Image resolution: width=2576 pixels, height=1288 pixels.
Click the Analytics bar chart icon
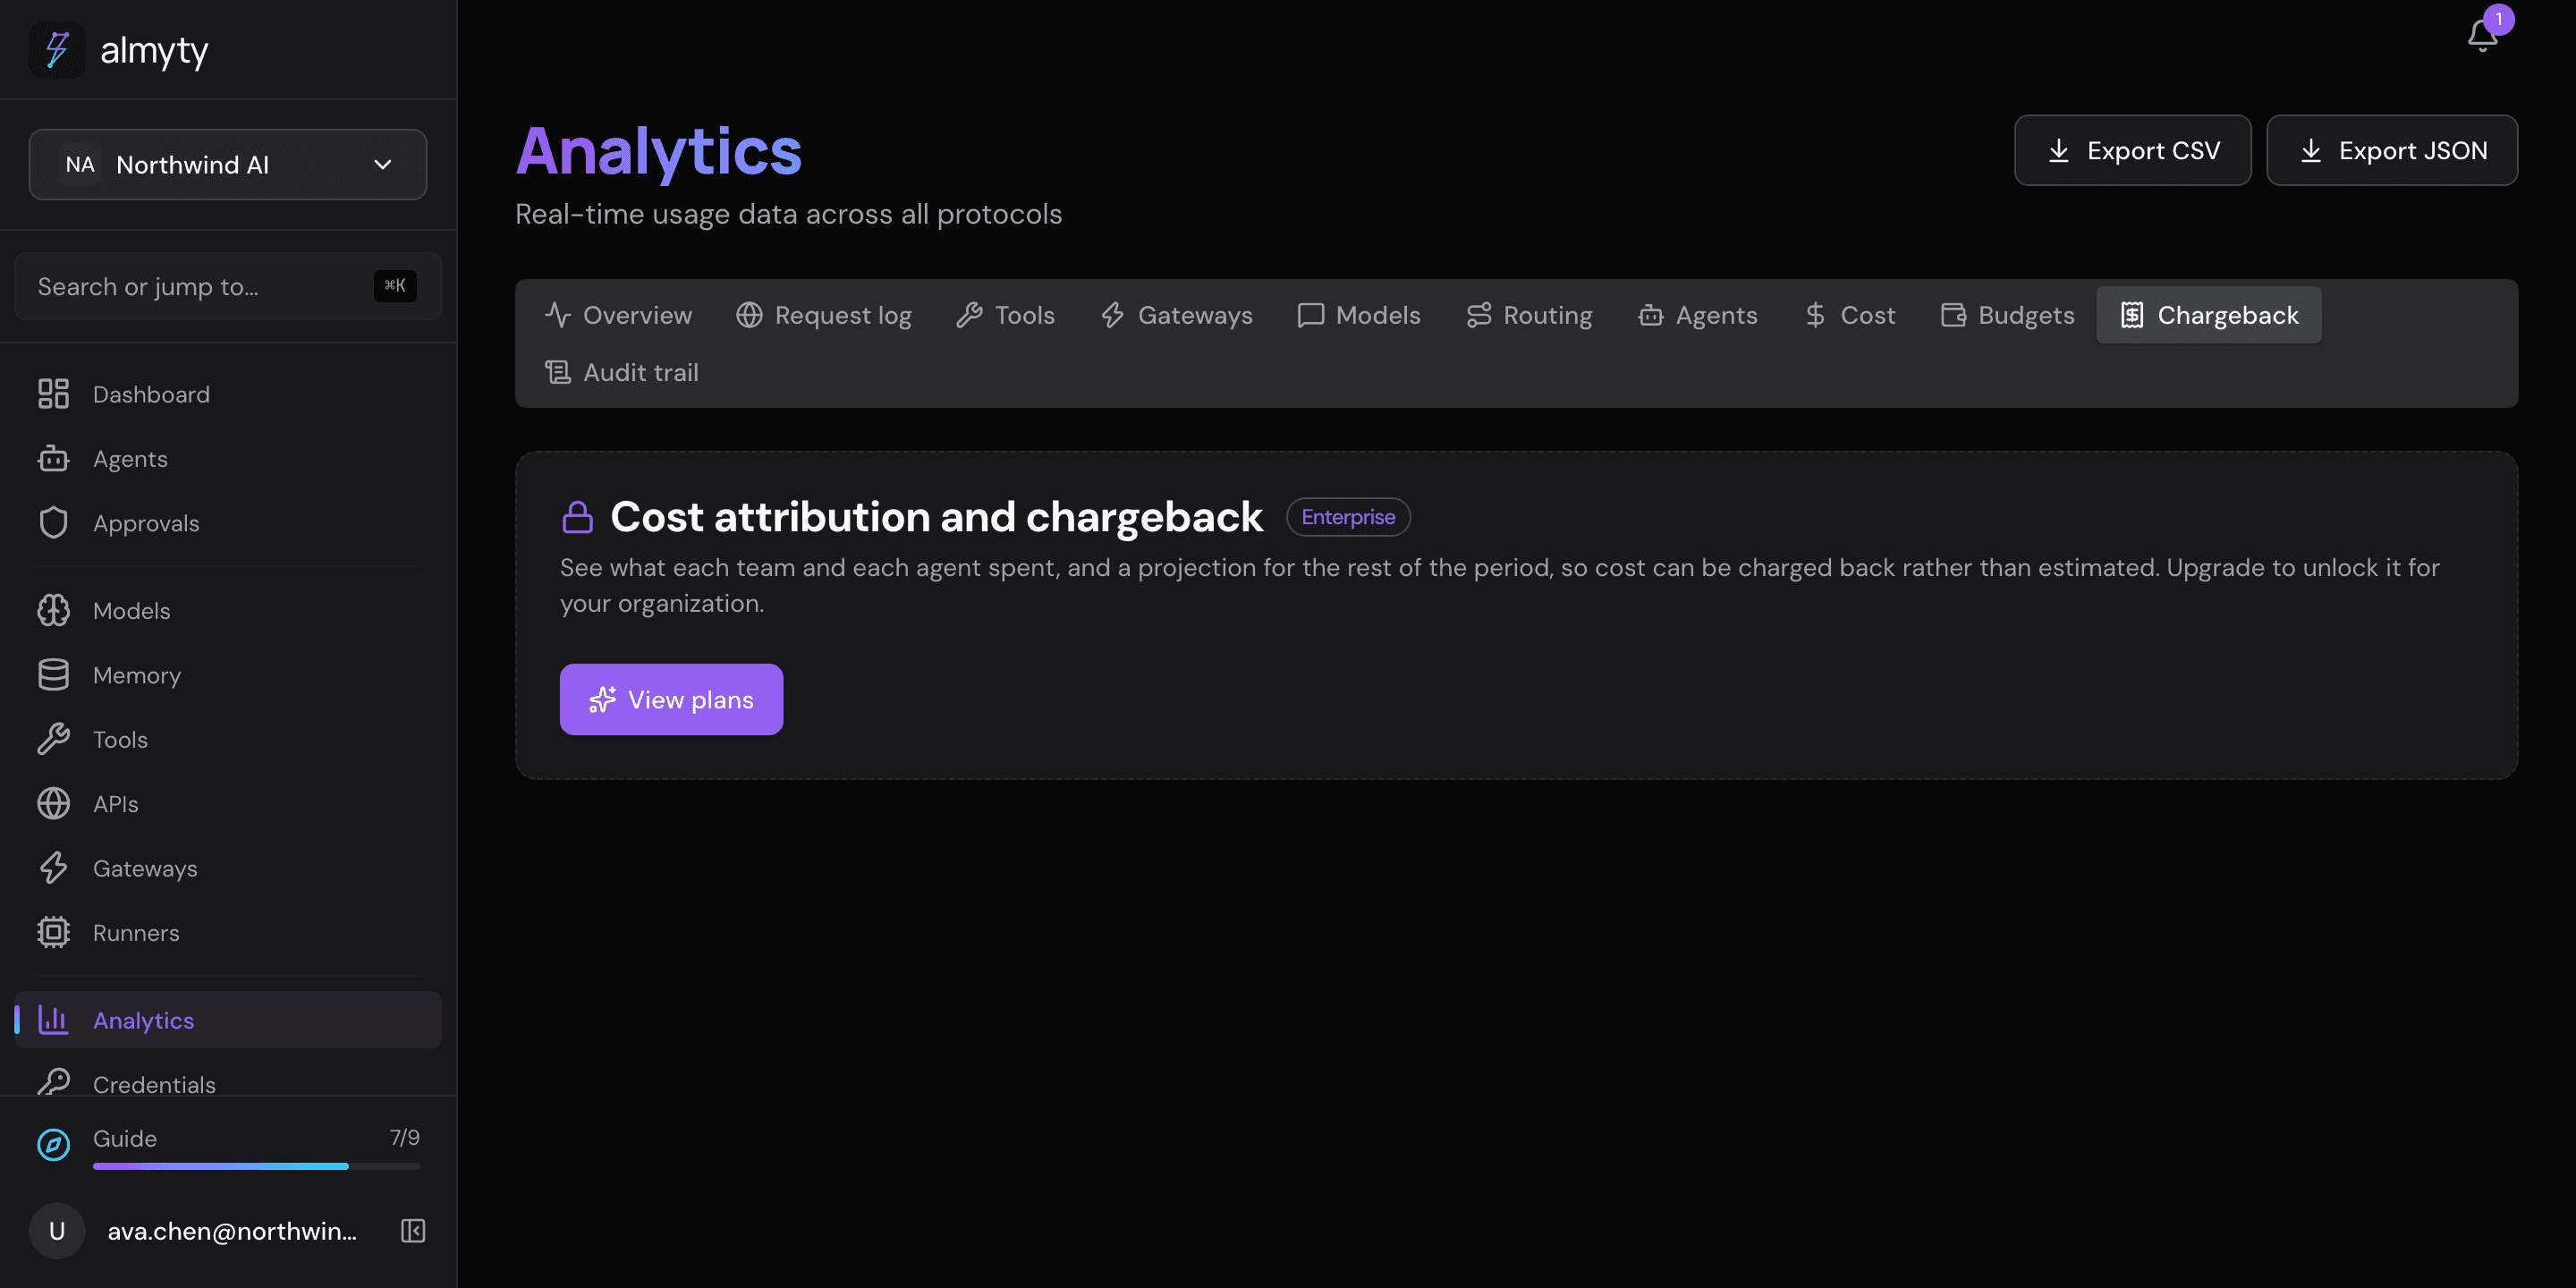coord(53,1020)
